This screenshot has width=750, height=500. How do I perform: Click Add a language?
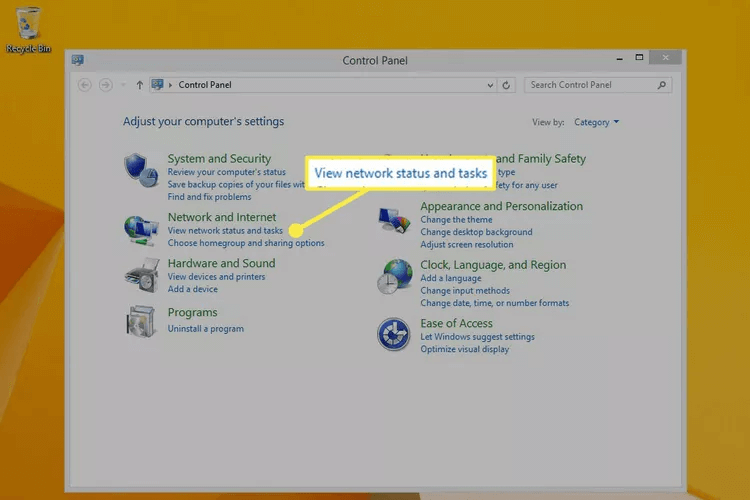click(x=451, y=278)
